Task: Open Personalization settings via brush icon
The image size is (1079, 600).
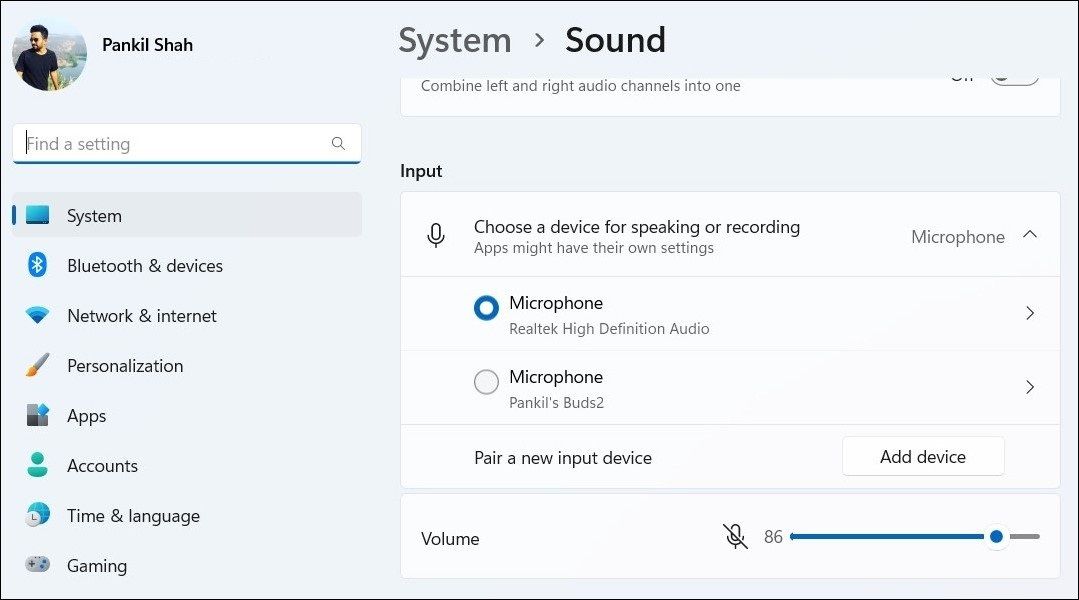Action: click(x=37, y=366)
